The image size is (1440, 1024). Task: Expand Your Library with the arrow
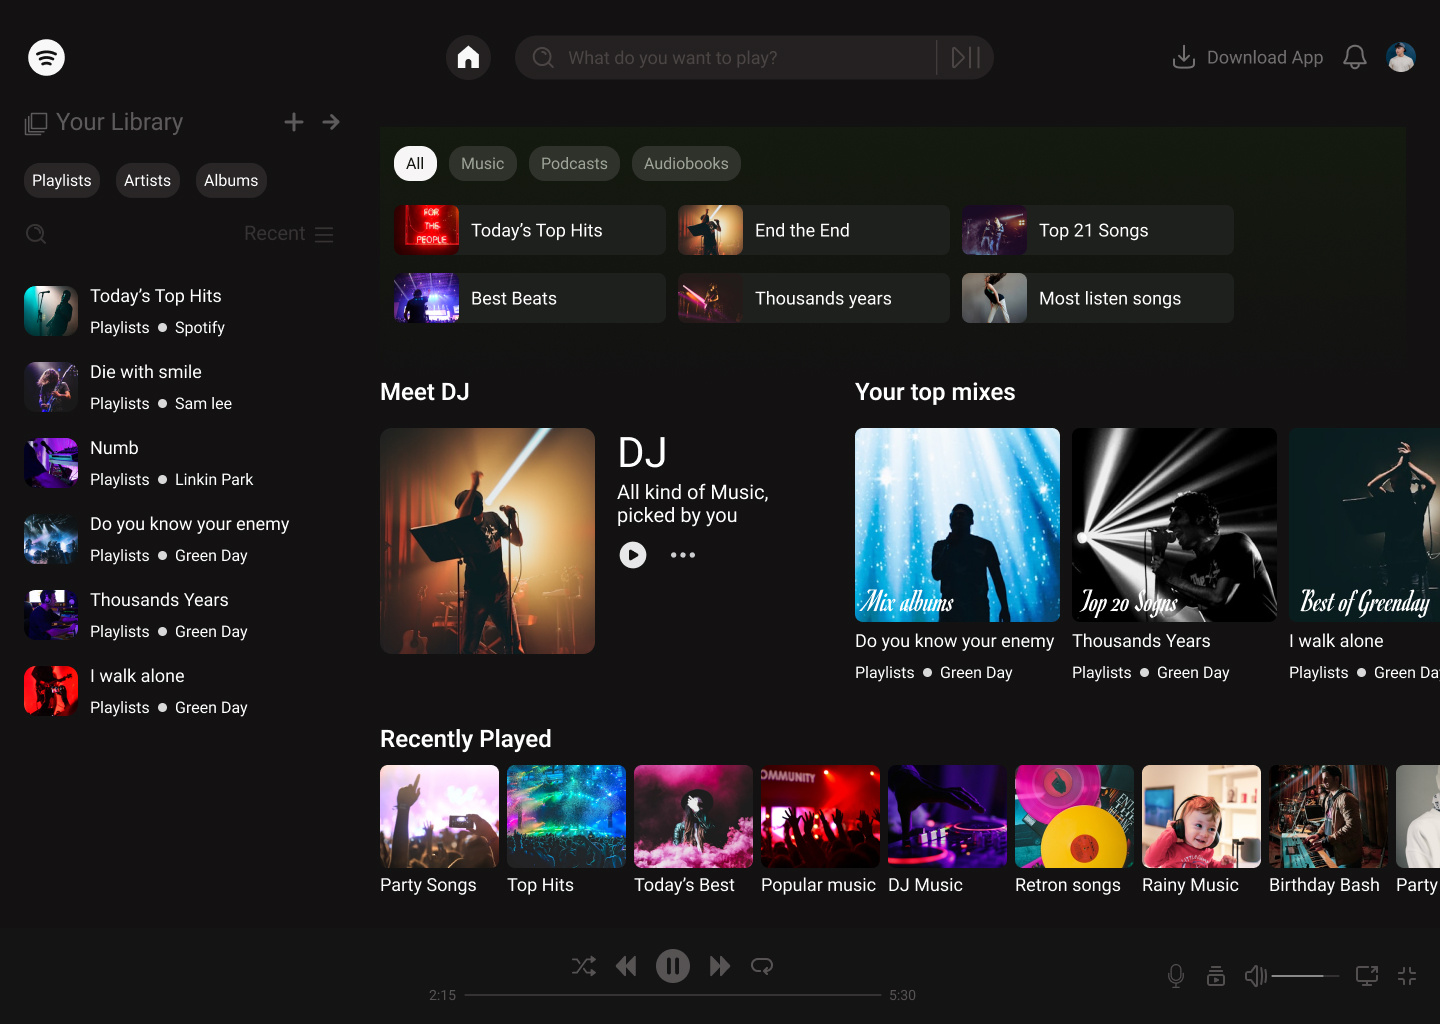(331, 122)
